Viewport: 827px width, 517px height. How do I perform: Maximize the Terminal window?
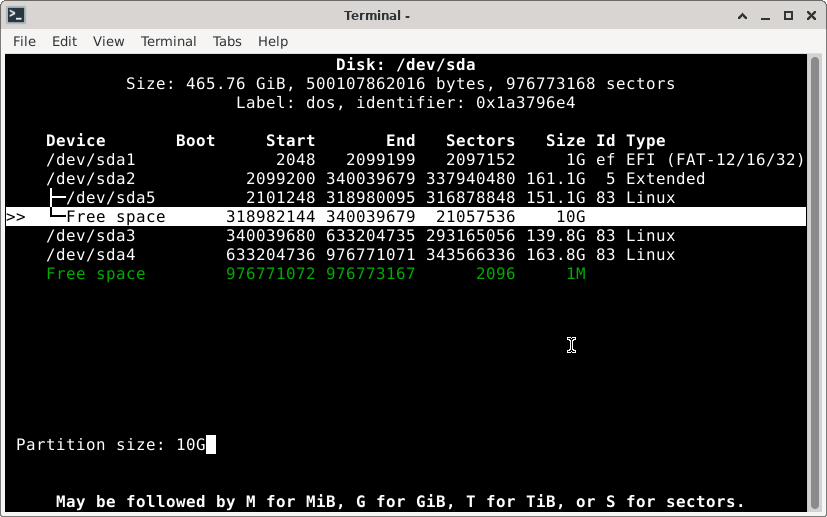pos(787,15)
